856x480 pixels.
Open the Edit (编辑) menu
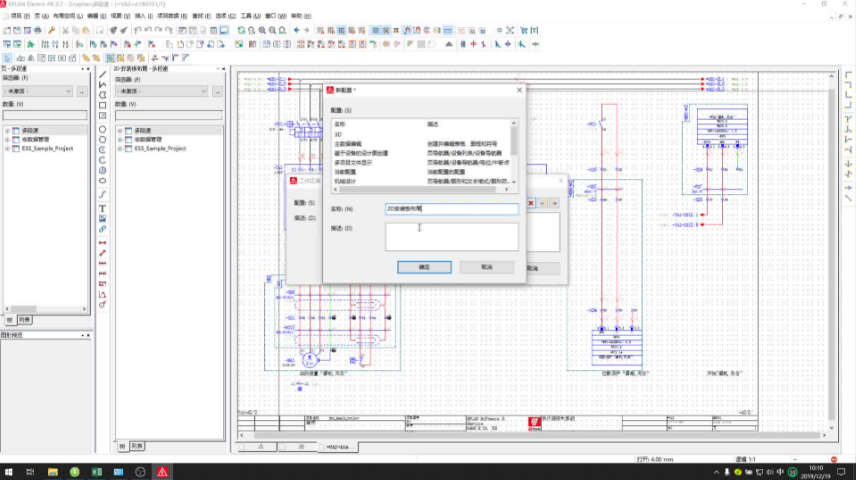[95, 16]
